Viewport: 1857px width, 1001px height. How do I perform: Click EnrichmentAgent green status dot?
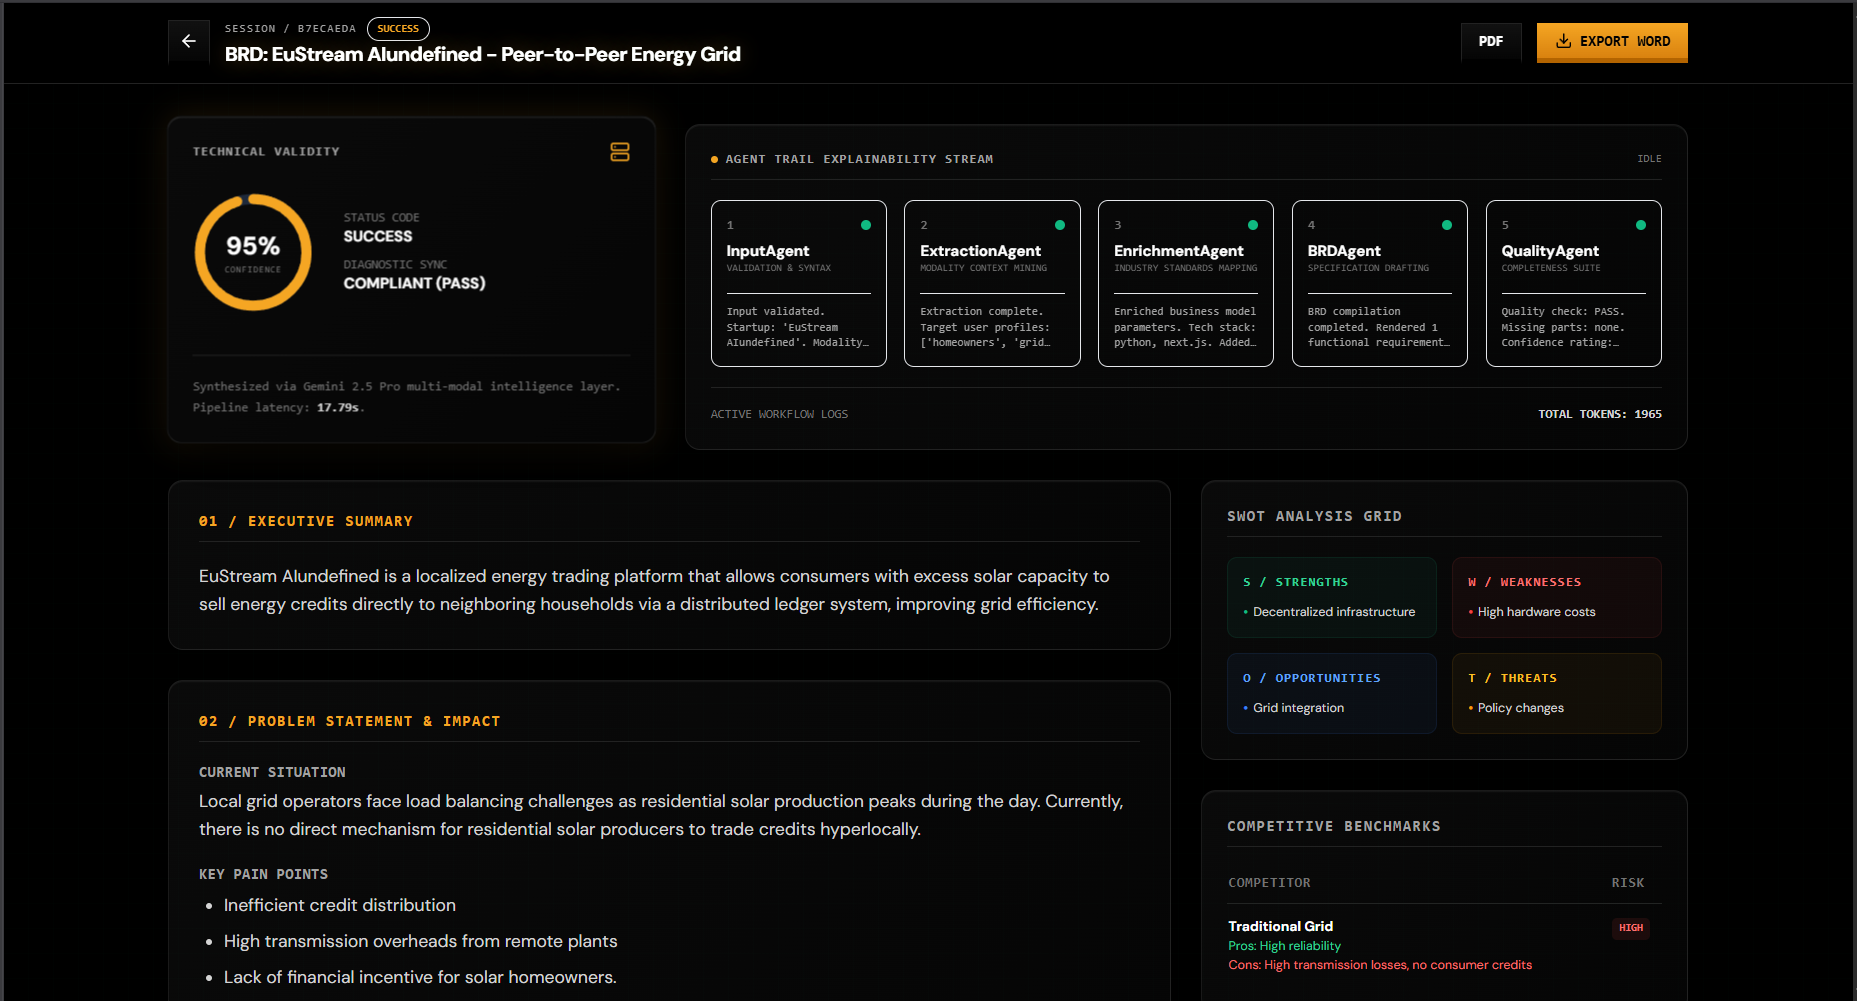[1253, 225]
